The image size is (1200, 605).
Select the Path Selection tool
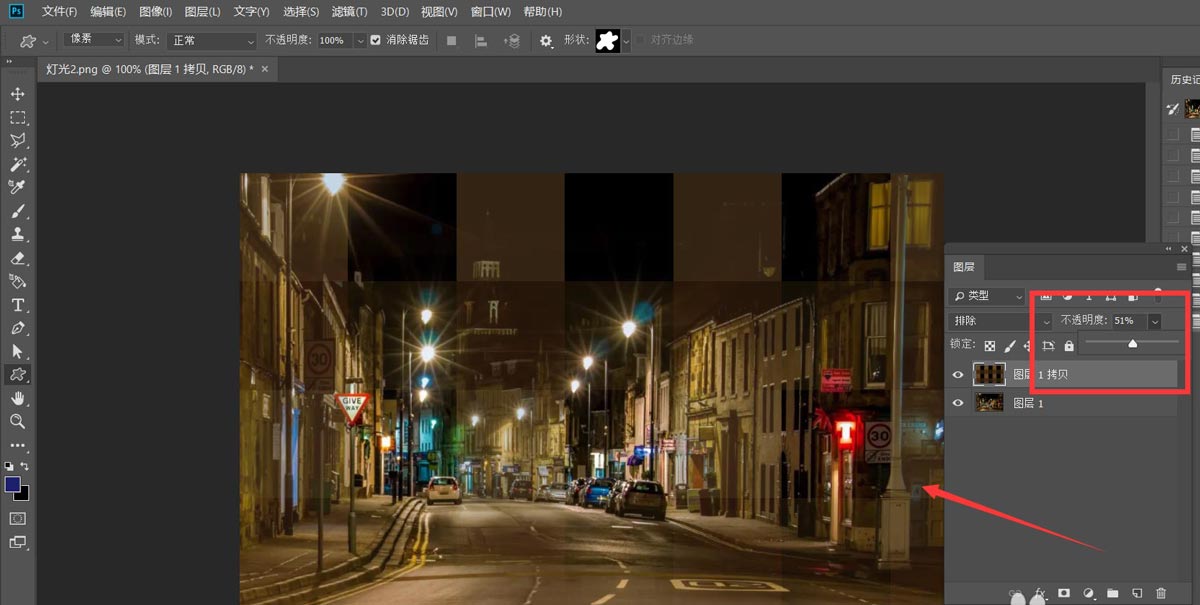(18, 351)
